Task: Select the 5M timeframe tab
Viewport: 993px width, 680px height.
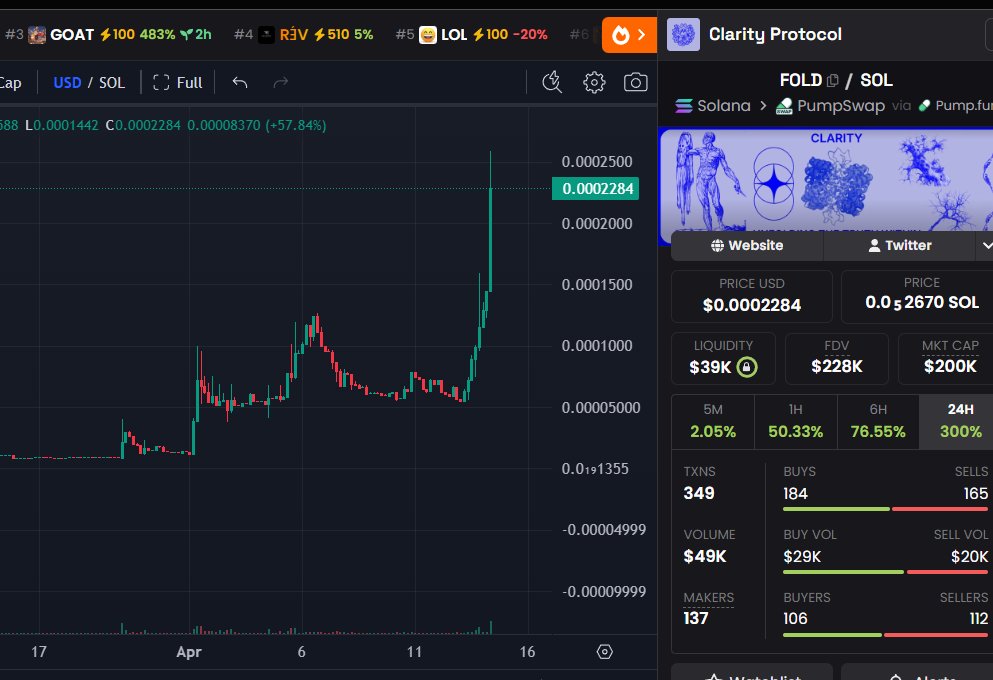Action: [712, 422]
